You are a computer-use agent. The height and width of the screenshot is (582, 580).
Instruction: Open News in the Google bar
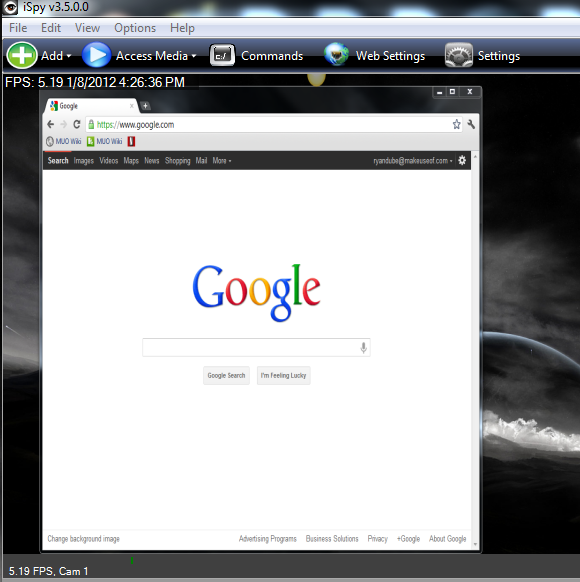click(151, 161)
